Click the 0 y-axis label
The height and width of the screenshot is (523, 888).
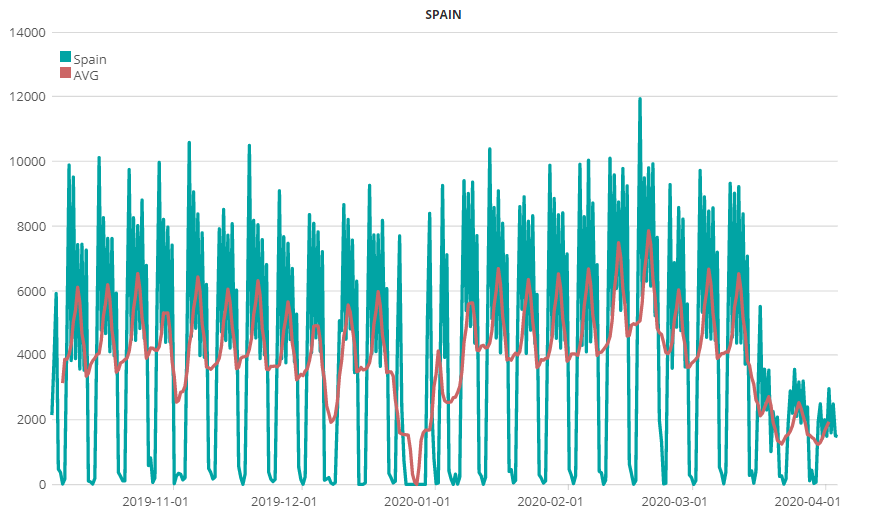point(42,485)
